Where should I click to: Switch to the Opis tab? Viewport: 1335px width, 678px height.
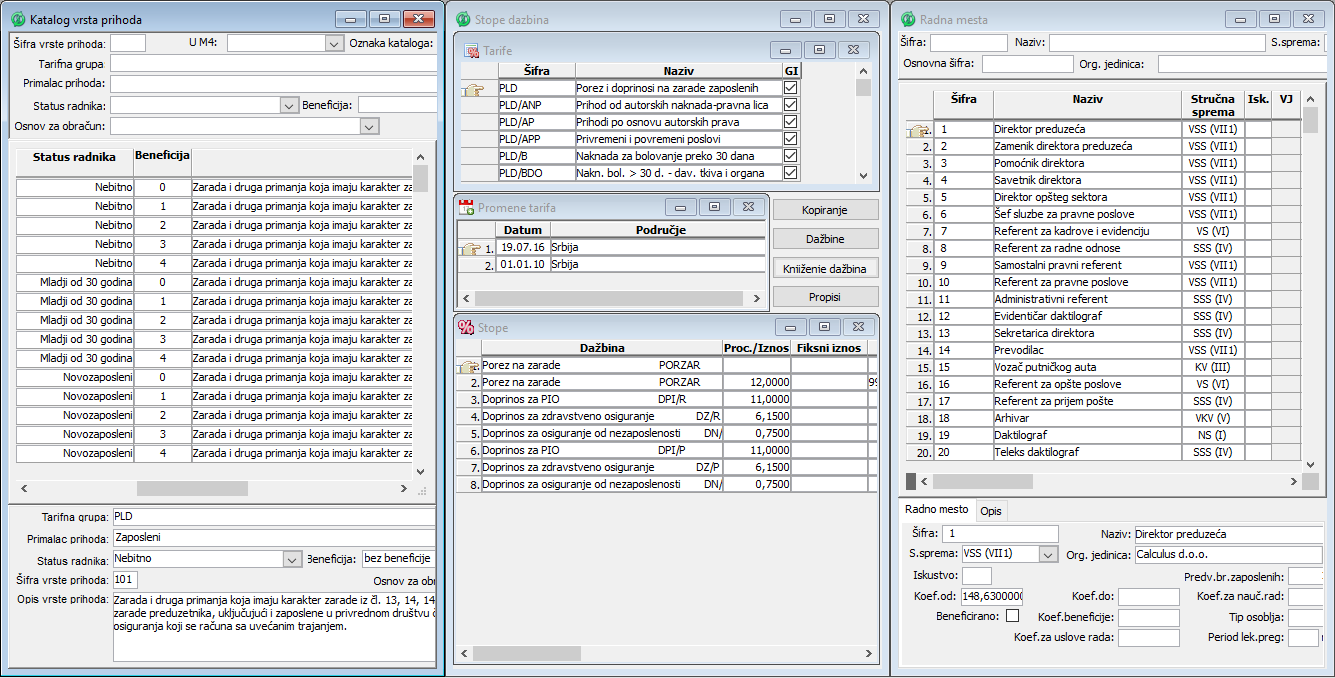point(990,511)
